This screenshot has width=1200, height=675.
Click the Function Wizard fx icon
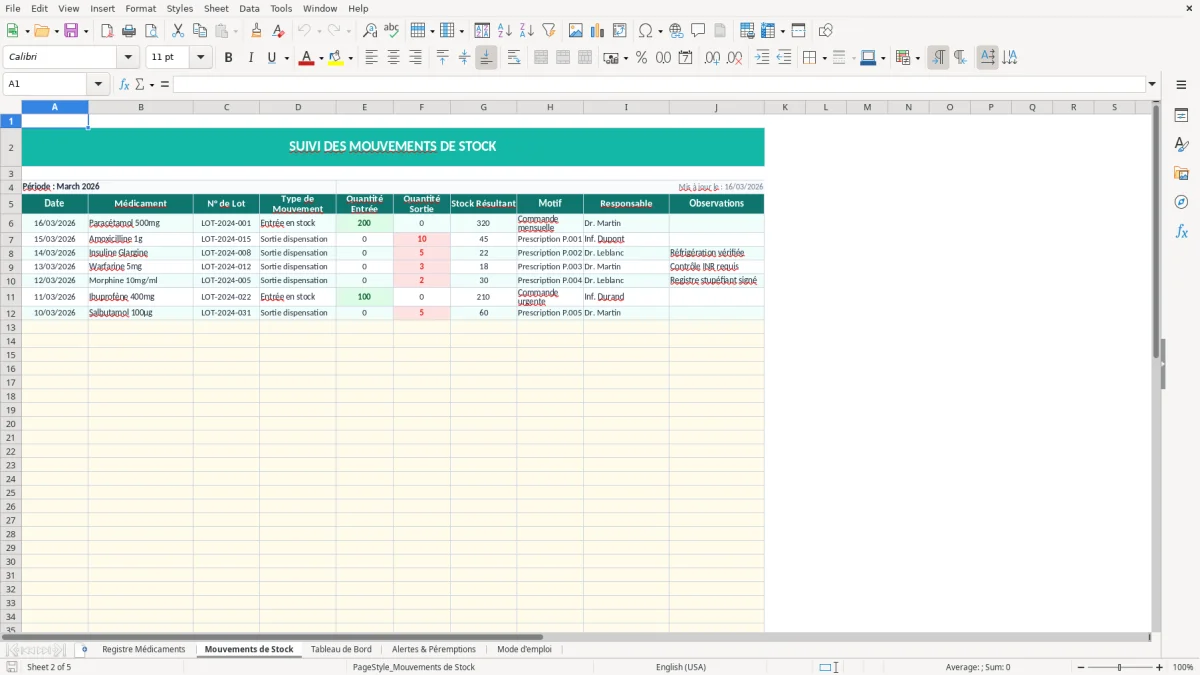(124, 84)
